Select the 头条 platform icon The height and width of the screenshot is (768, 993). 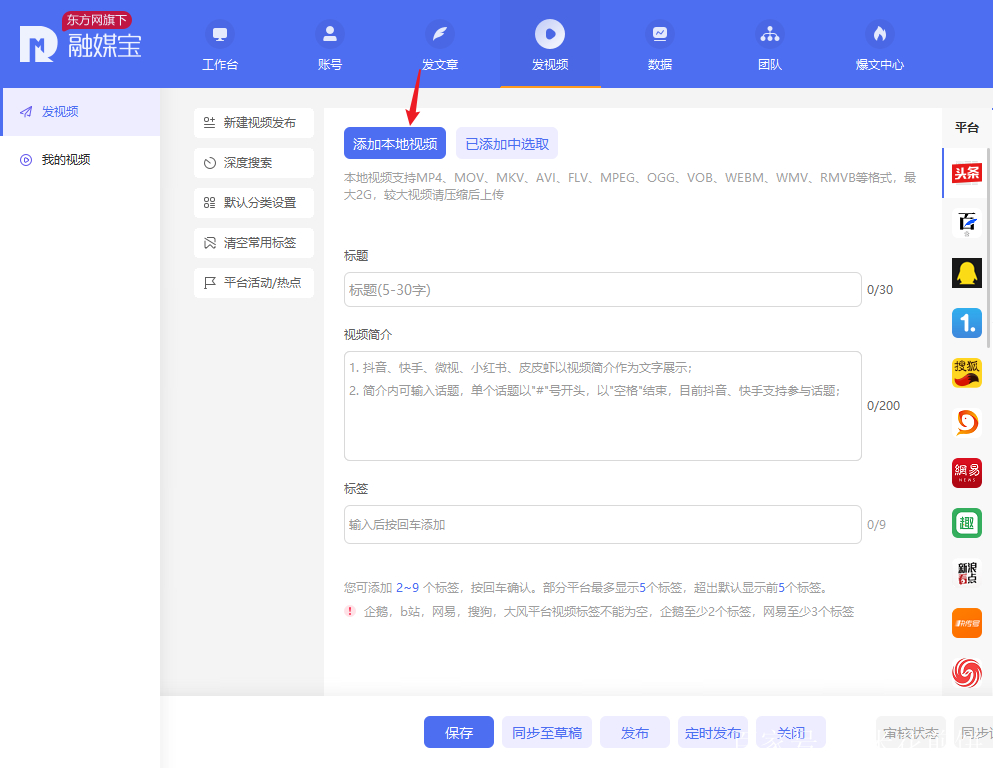(x=966, y=173)
